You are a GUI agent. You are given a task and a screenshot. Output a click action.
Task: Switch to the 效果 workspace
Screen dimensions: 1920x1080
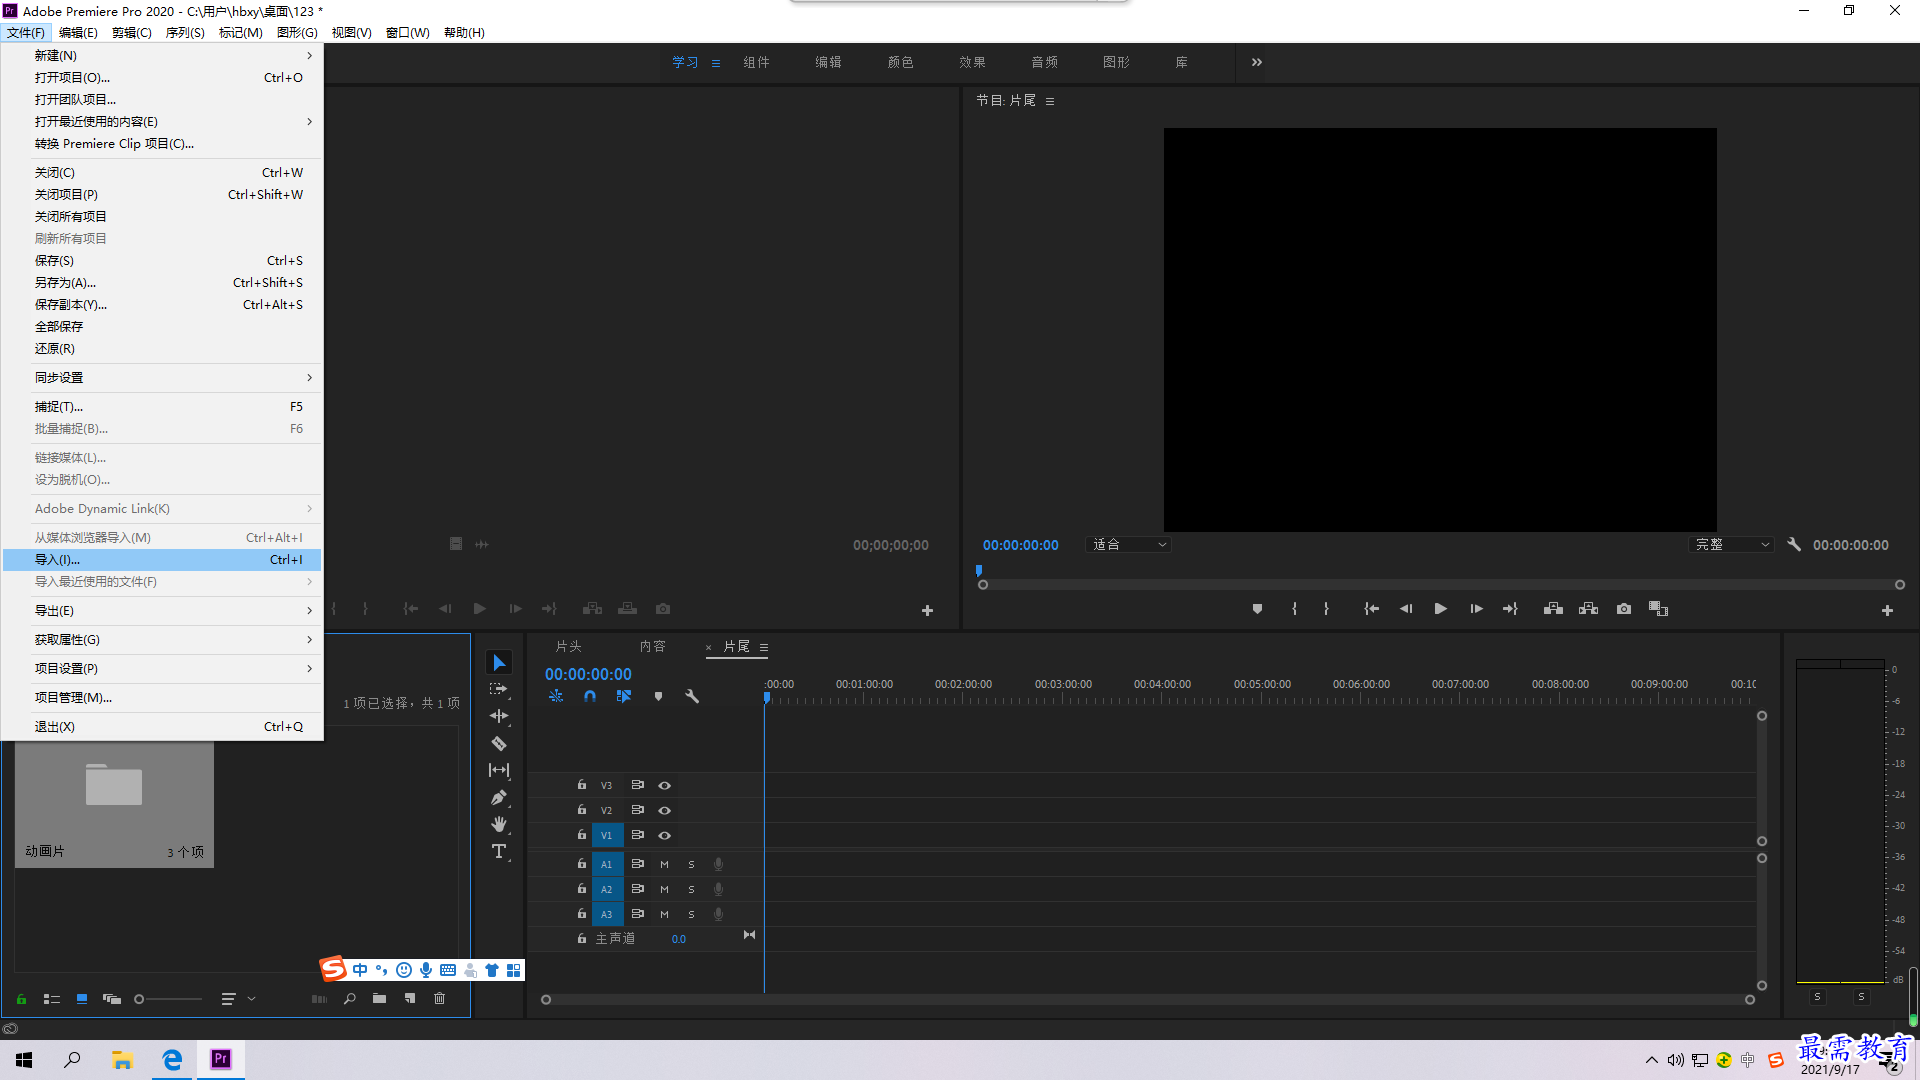(x=972, y=62)
